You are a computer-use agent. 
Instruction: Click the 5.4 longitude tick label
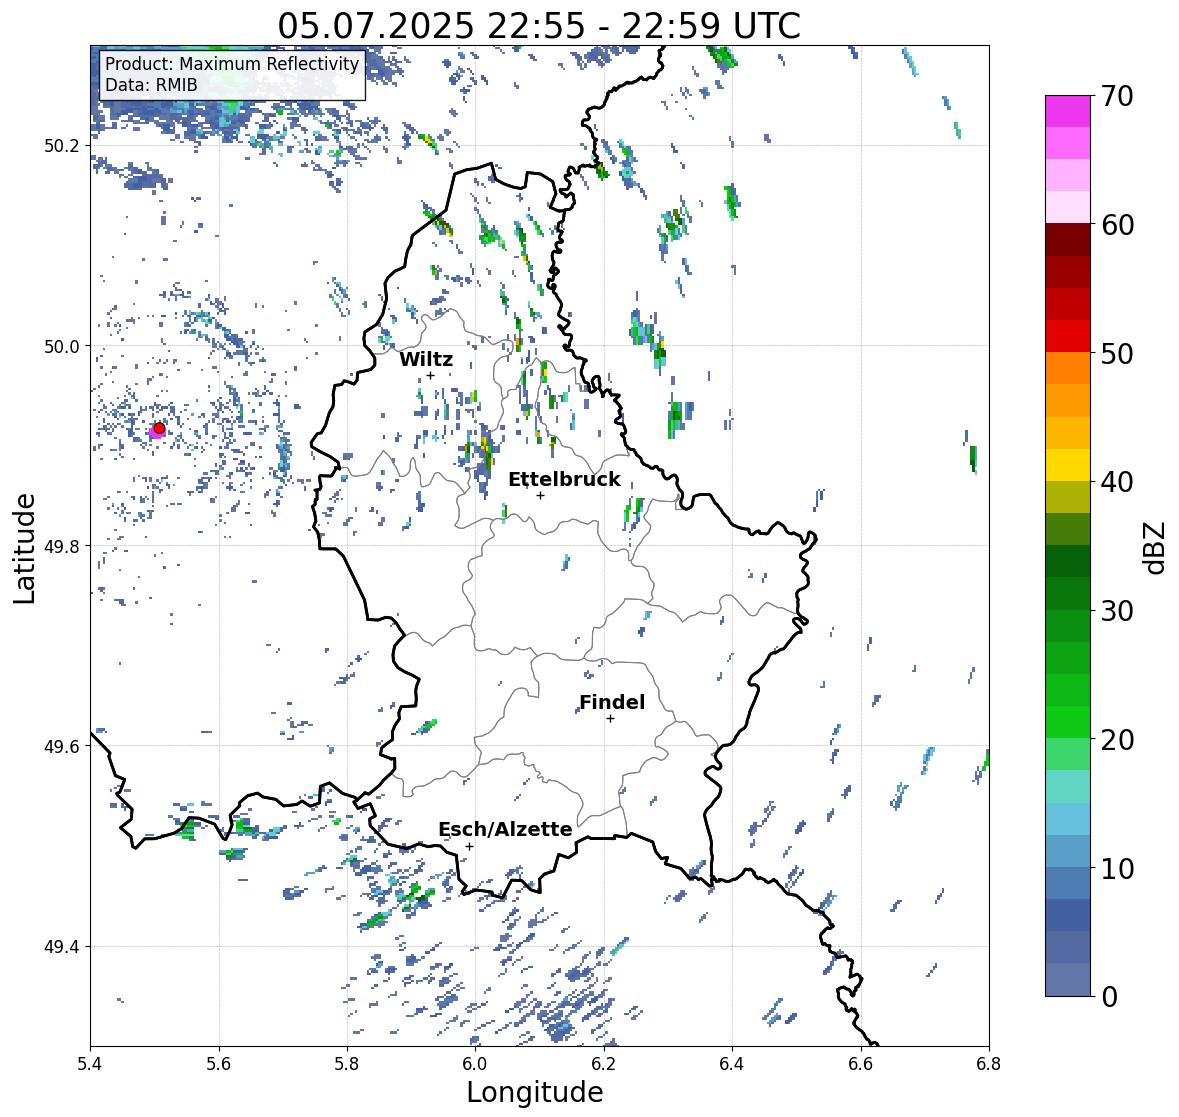[x=90, y=1064]
